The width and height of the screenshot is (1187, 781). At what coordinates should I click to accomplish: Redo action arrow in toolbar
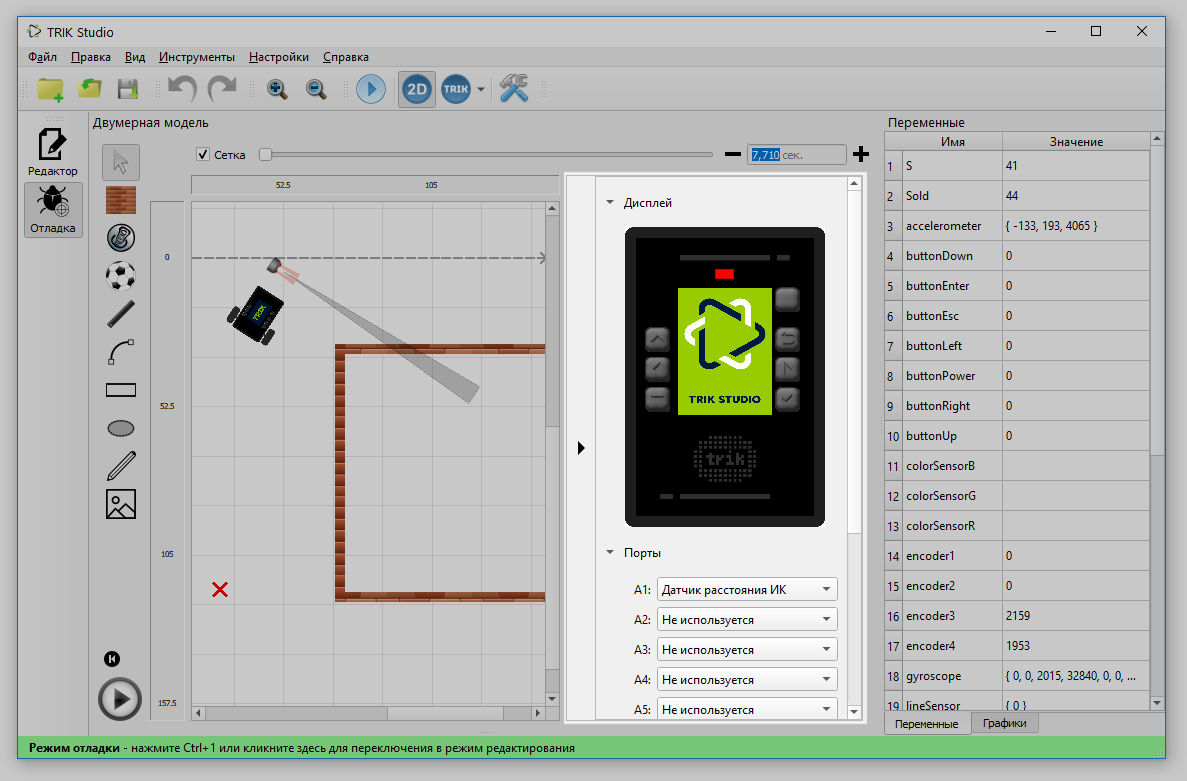click(222, 89)
